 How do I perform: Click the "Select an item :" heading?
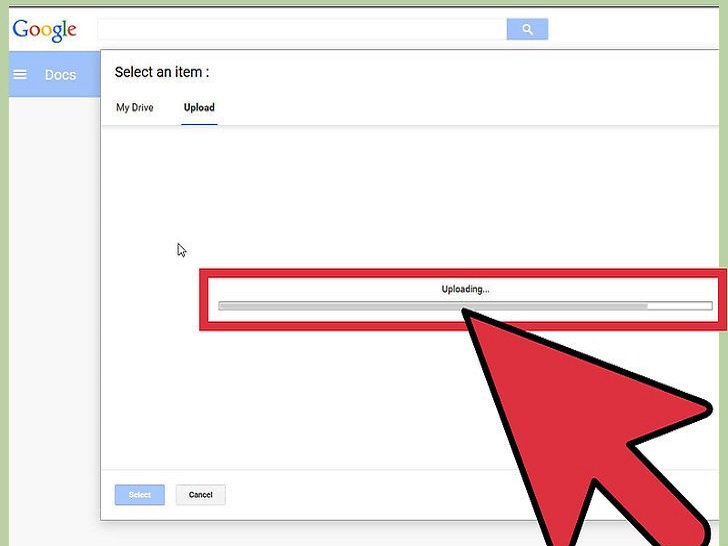pos(162,72)
